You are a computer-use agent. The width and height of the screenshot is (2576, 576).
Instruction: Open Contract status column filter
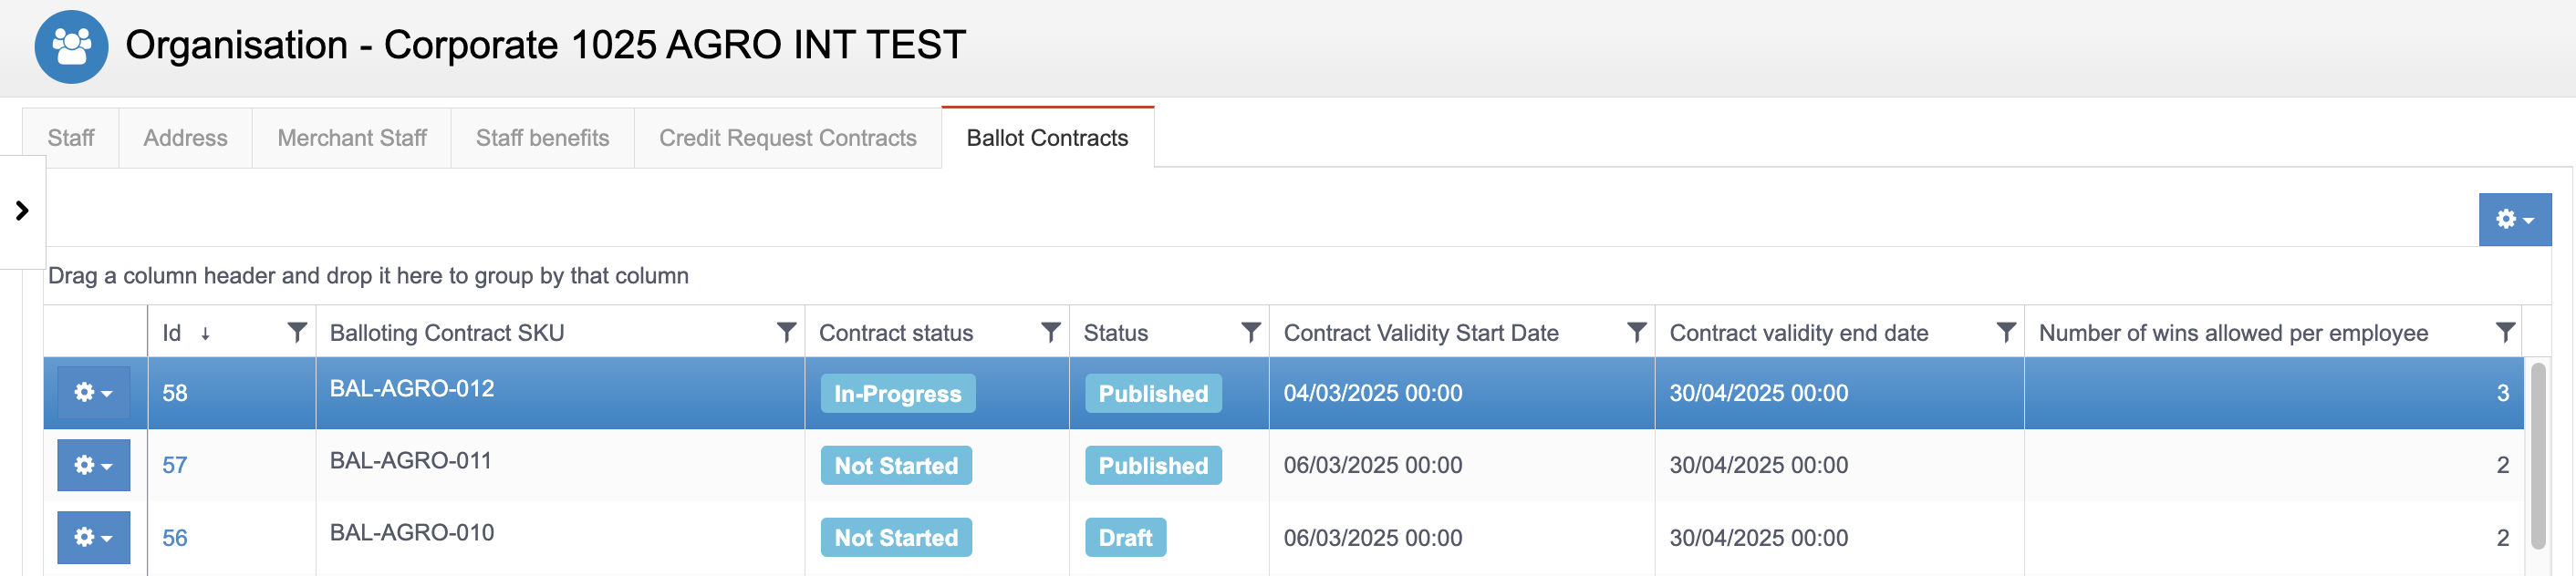pos(1050,332)
